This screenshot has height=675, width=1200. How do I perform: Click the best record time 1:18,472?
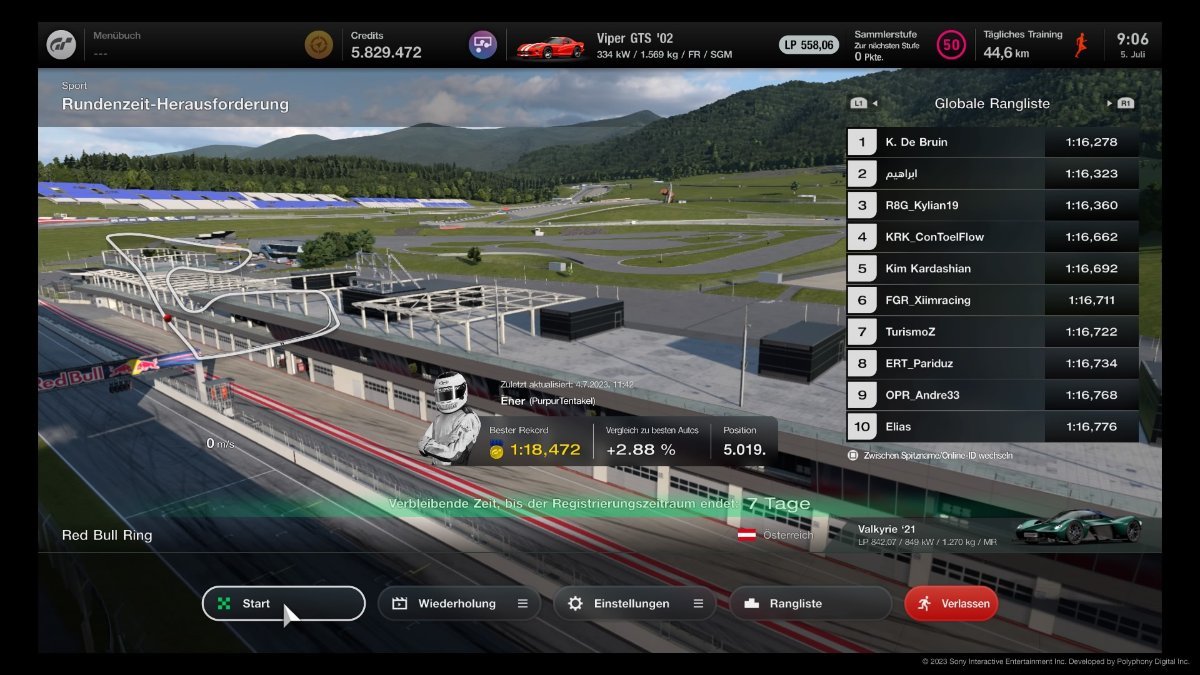tap(545, 450)
